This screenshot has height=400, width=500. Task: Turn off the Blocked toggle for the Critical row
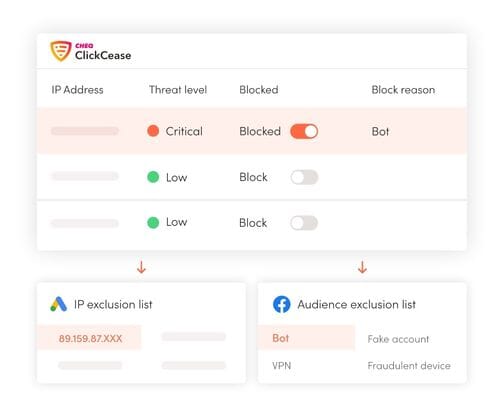[x=304, y=131]
